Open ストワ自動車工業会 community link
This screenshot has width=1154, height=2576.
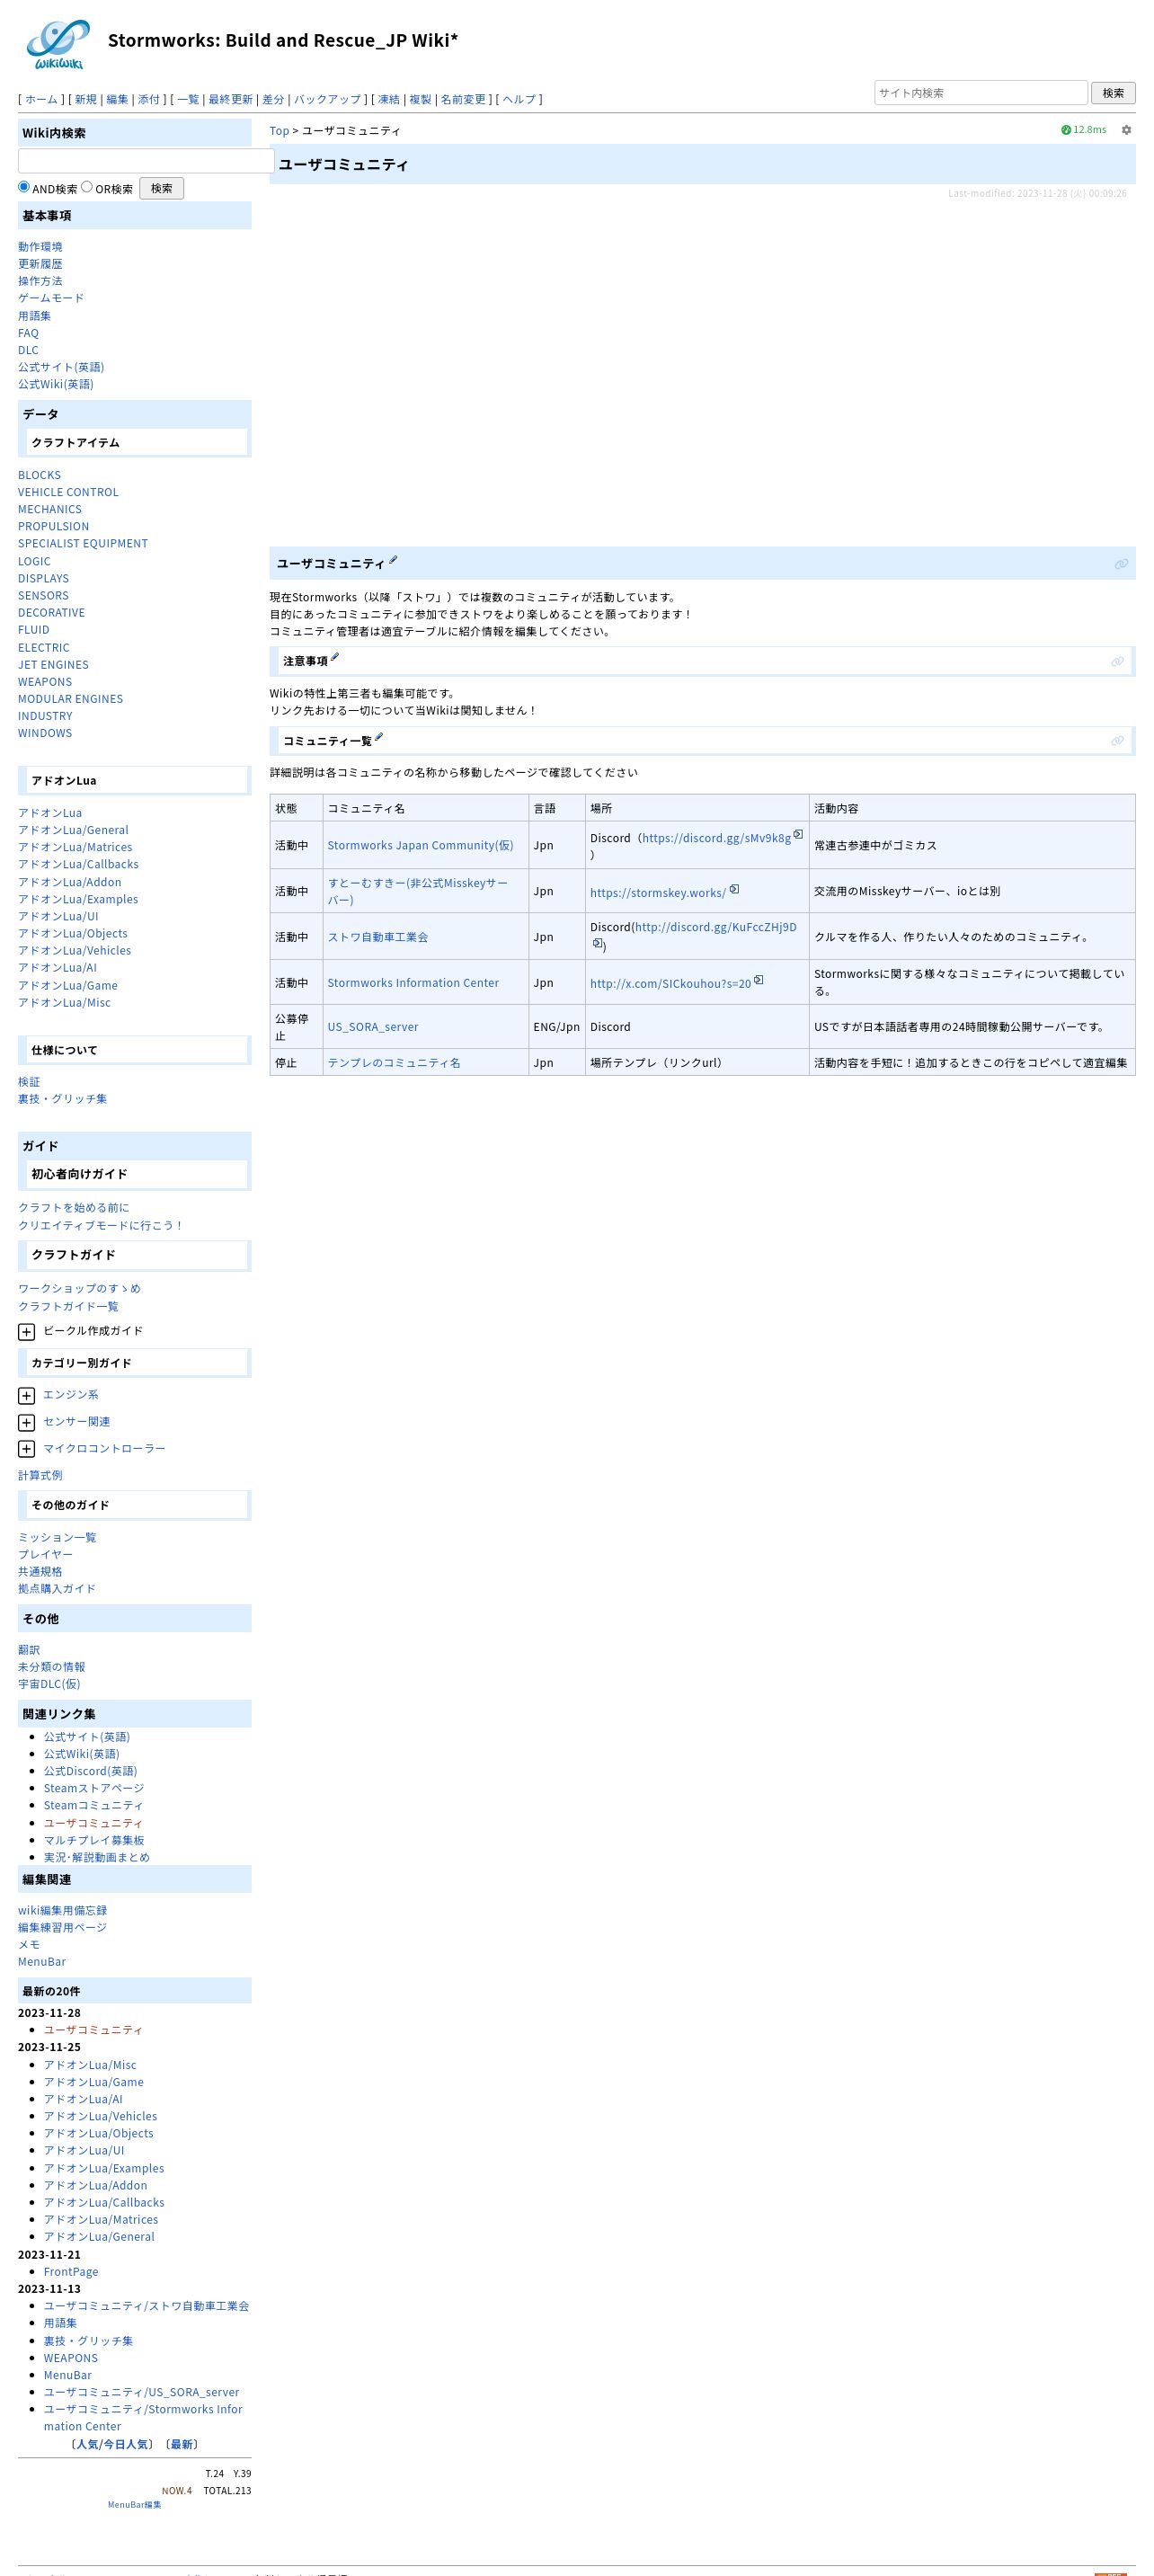(377, 937)
